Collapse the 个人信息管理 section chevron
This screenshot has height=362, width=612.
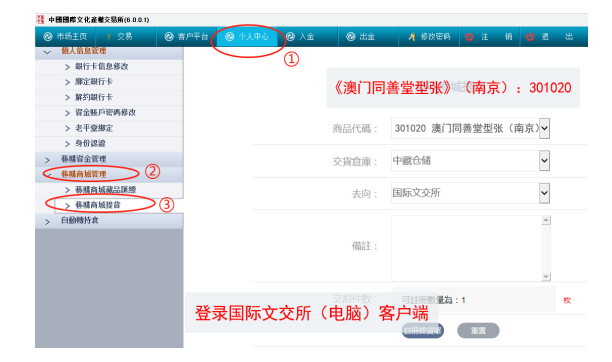[47, 52]
